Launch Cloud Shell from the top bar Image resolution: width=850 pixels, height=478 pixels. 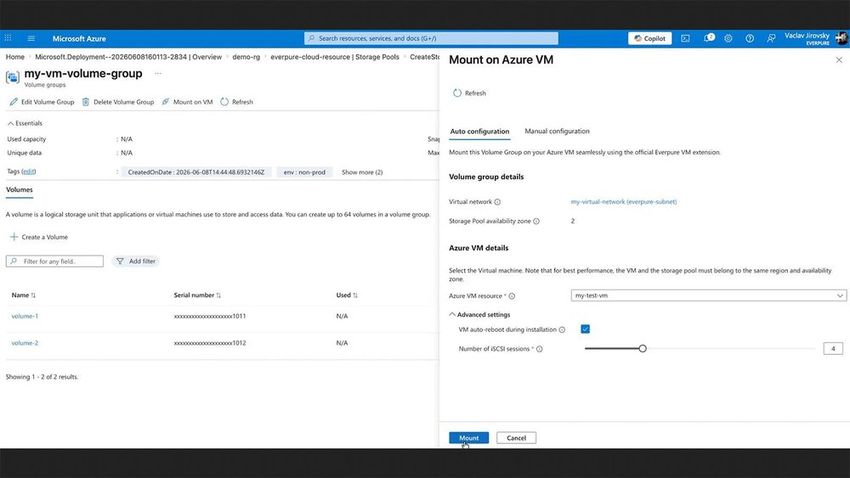click(685, 38)
